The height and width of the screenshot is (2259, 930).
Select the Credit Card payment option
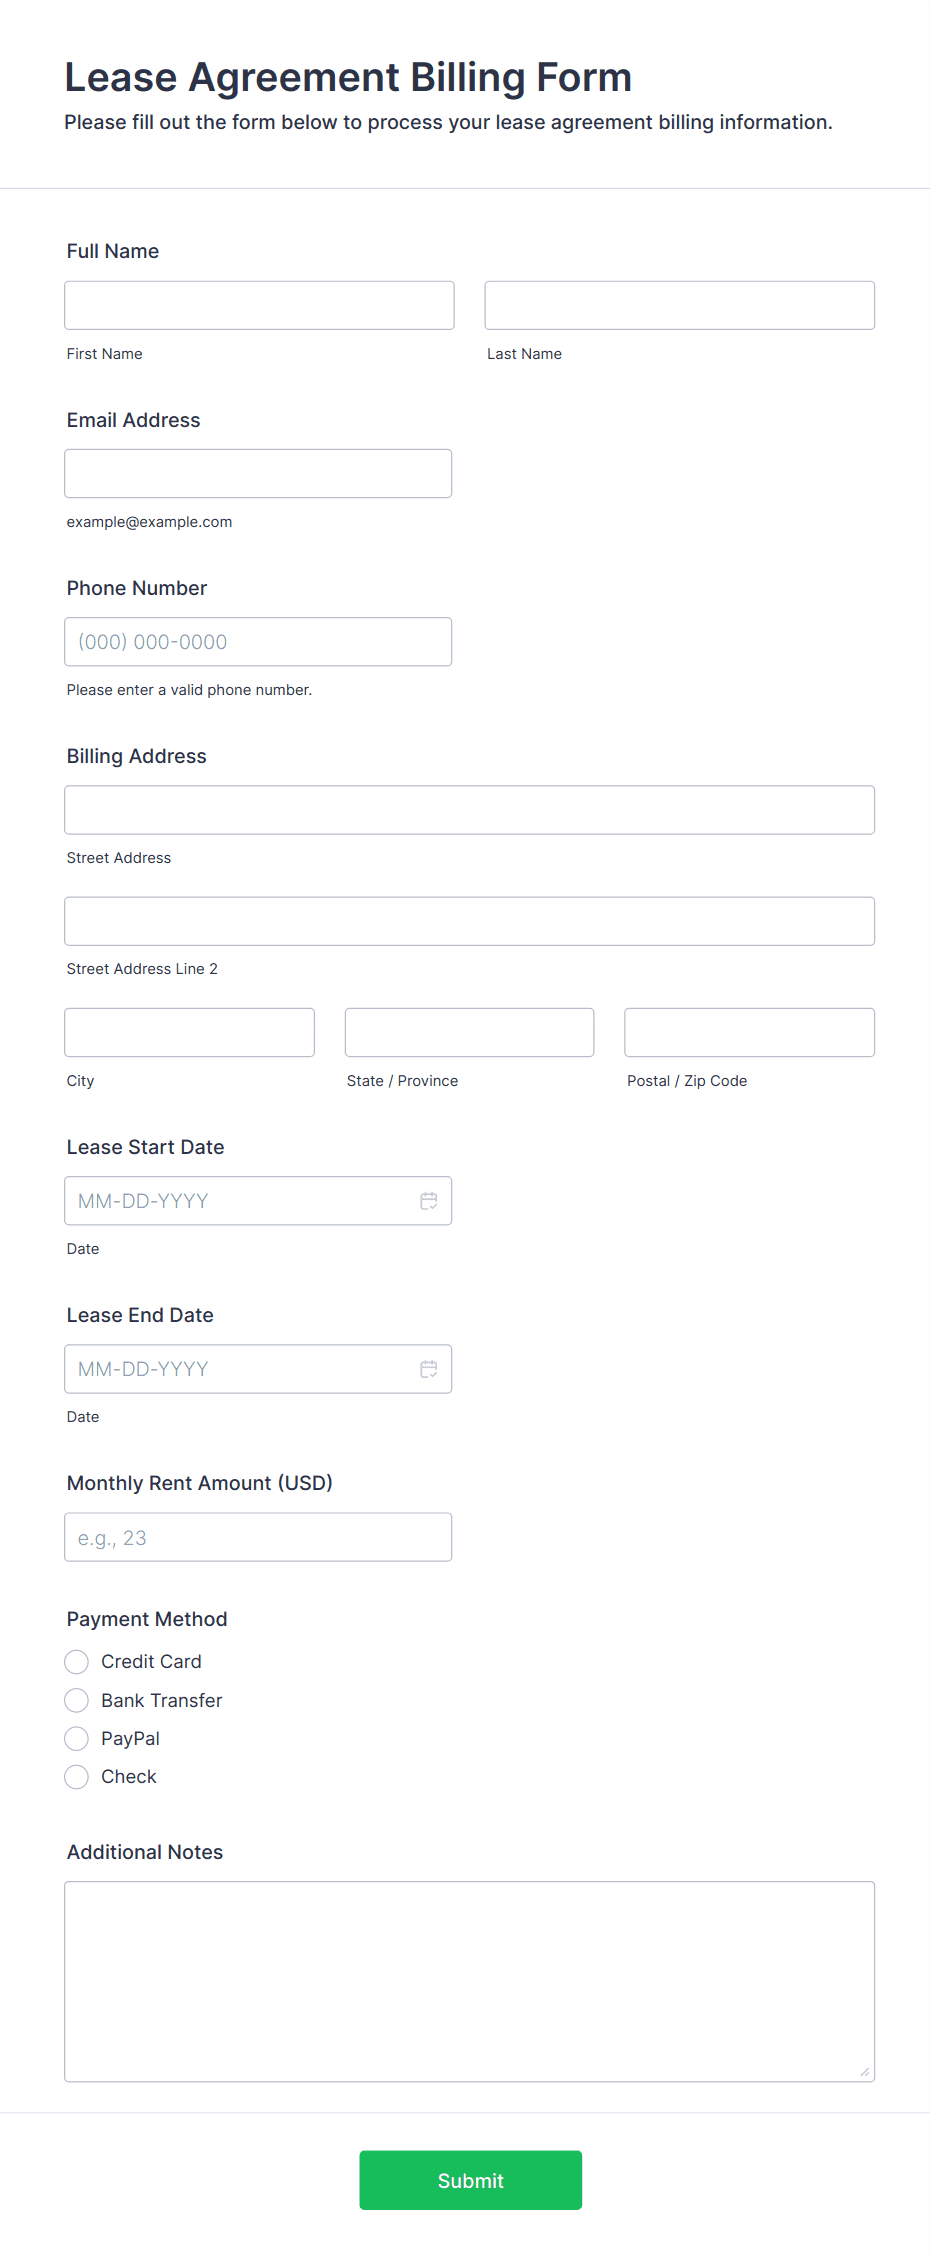pyautogui.click(x=77, y=1662)
